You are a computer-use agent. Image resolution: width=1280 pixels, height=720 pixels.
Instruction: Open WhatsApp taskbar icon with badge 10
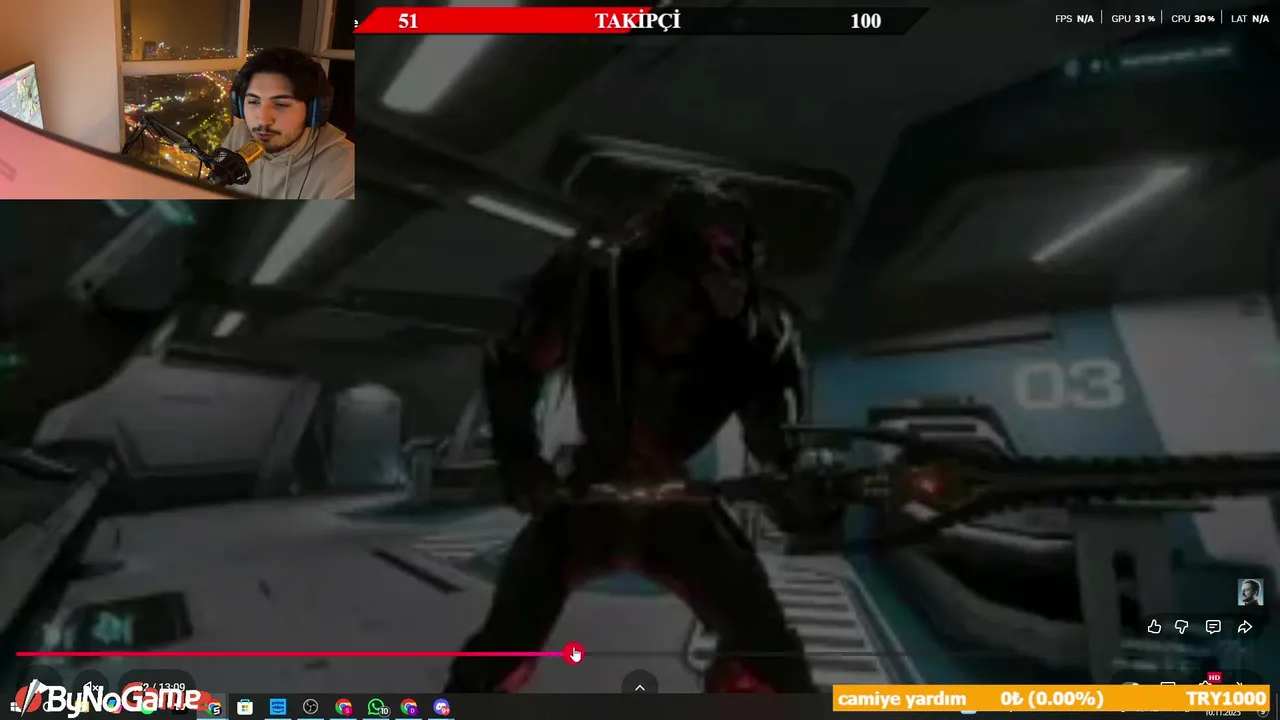pyautogui.click(x=376, y=708)
